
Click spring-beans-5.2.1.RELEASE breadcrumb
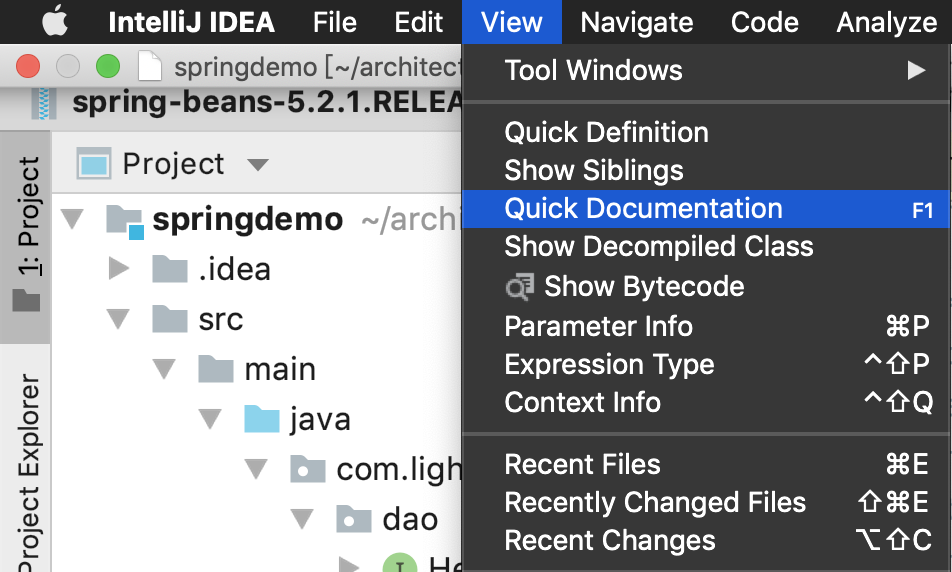[x=267, y=102]
